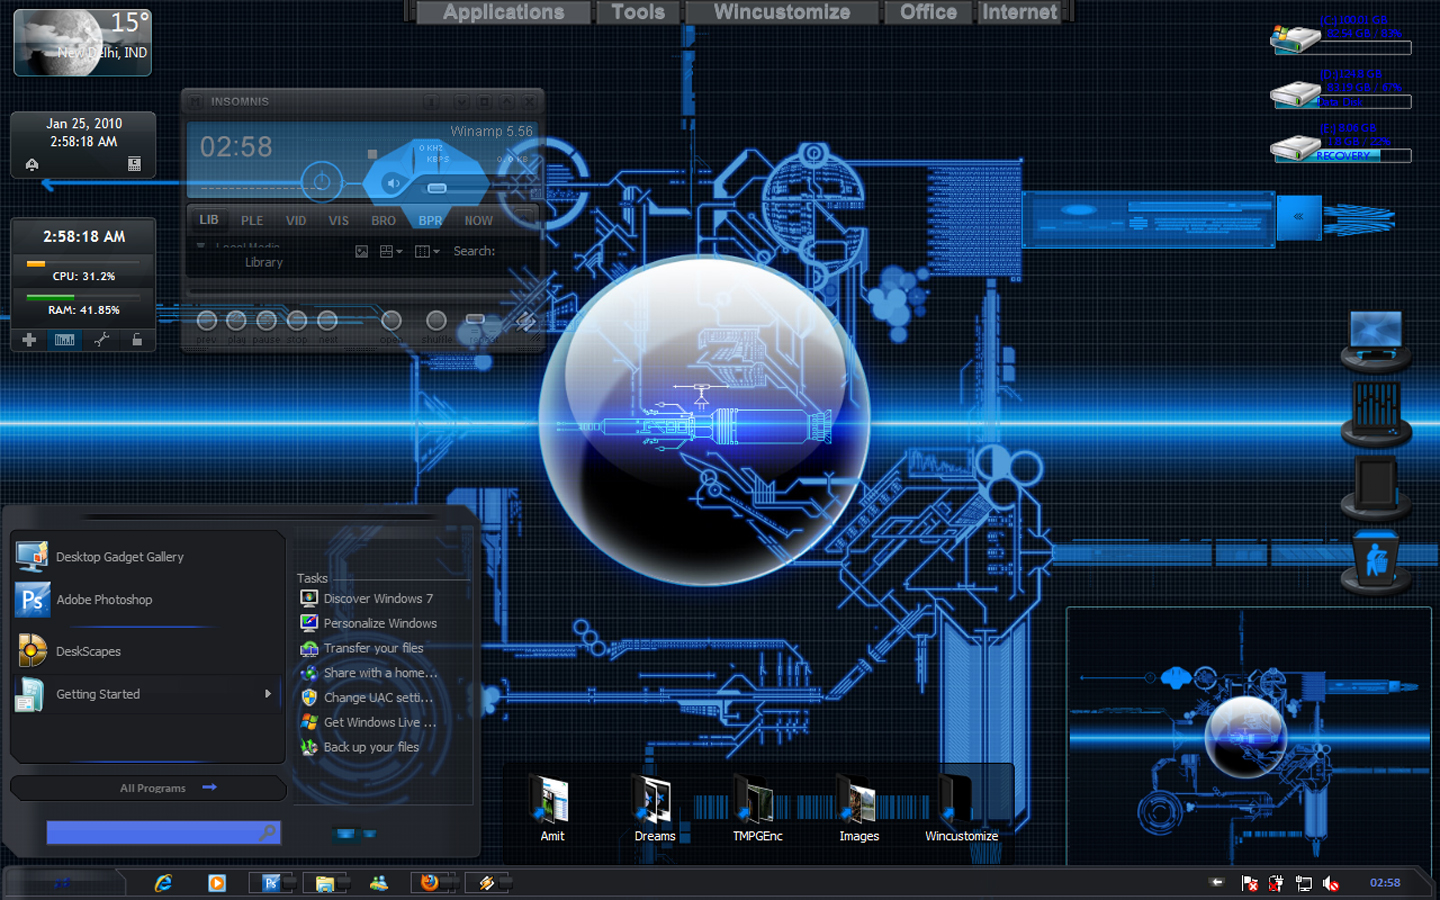
Task: Open Wincustomize menu at top
Action: tap(782, 12)
